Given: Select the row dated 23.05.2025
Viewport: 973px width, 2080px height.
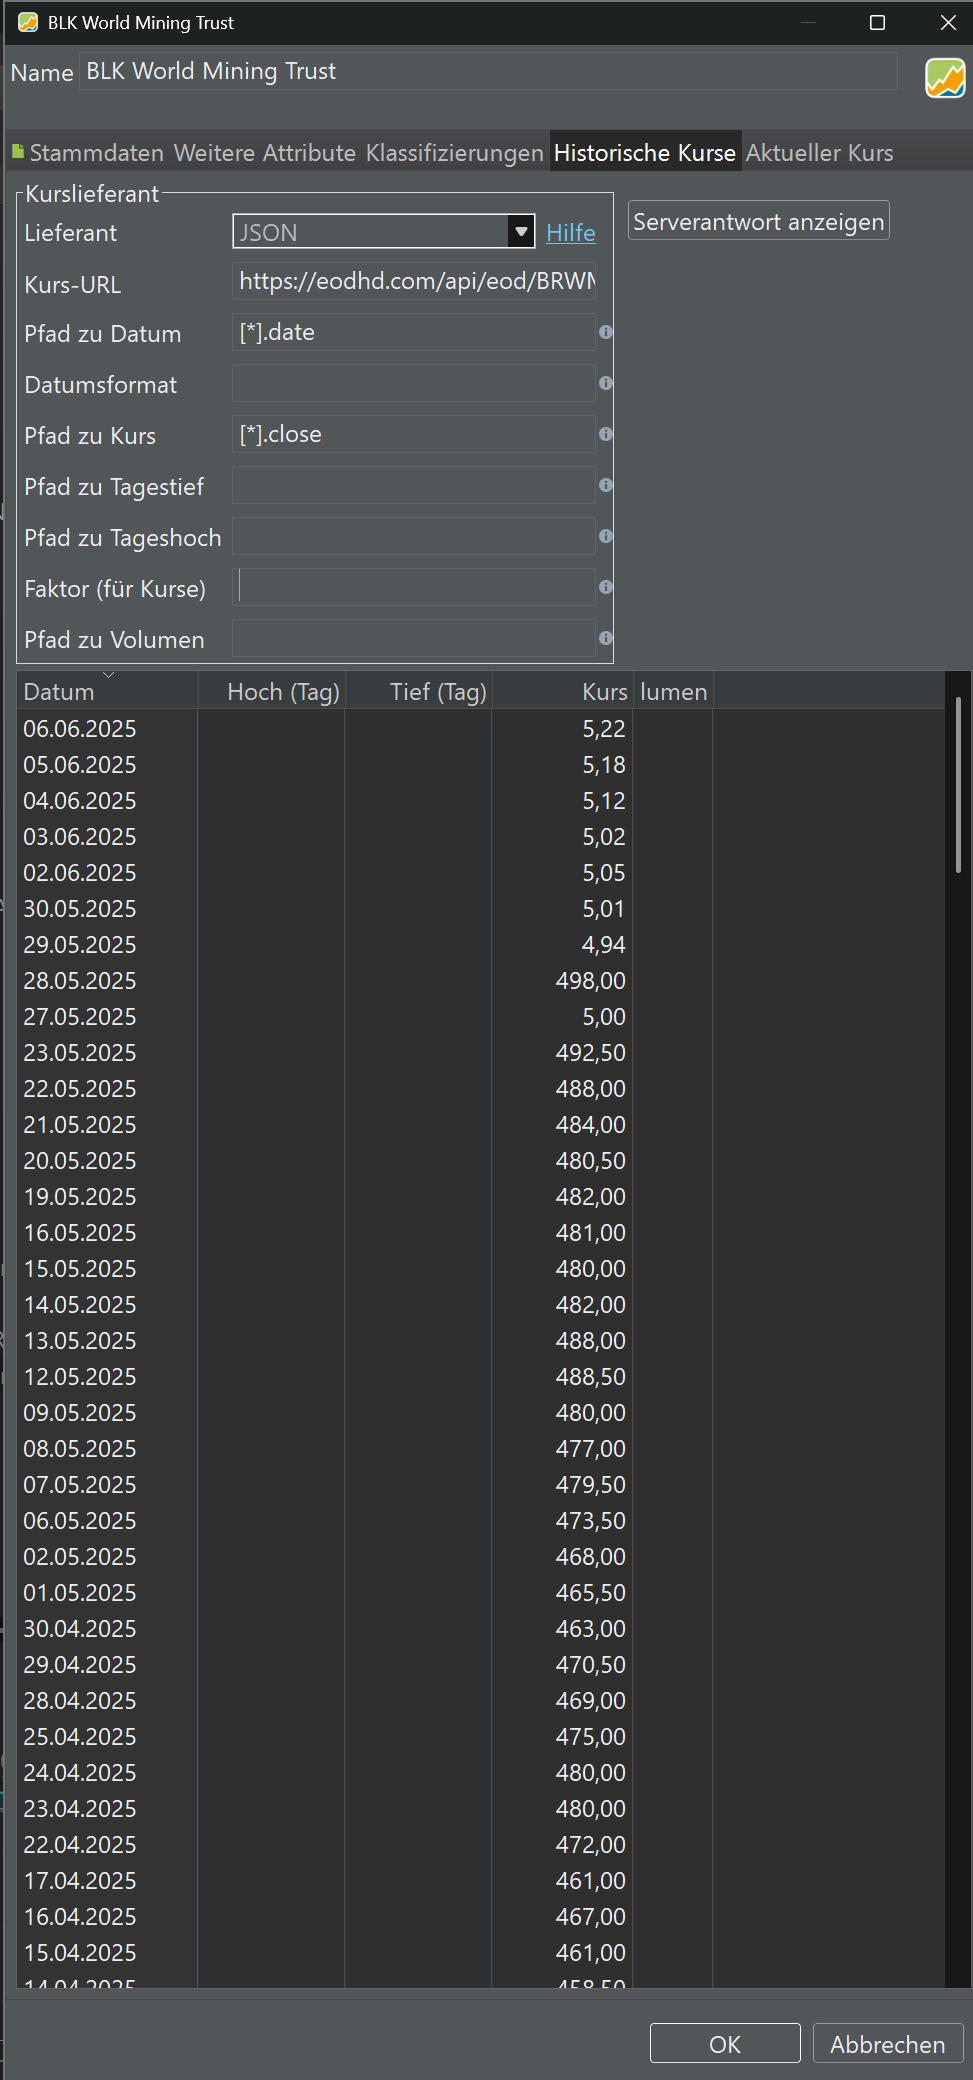Looking at the screenshot, I should 481,1053.
